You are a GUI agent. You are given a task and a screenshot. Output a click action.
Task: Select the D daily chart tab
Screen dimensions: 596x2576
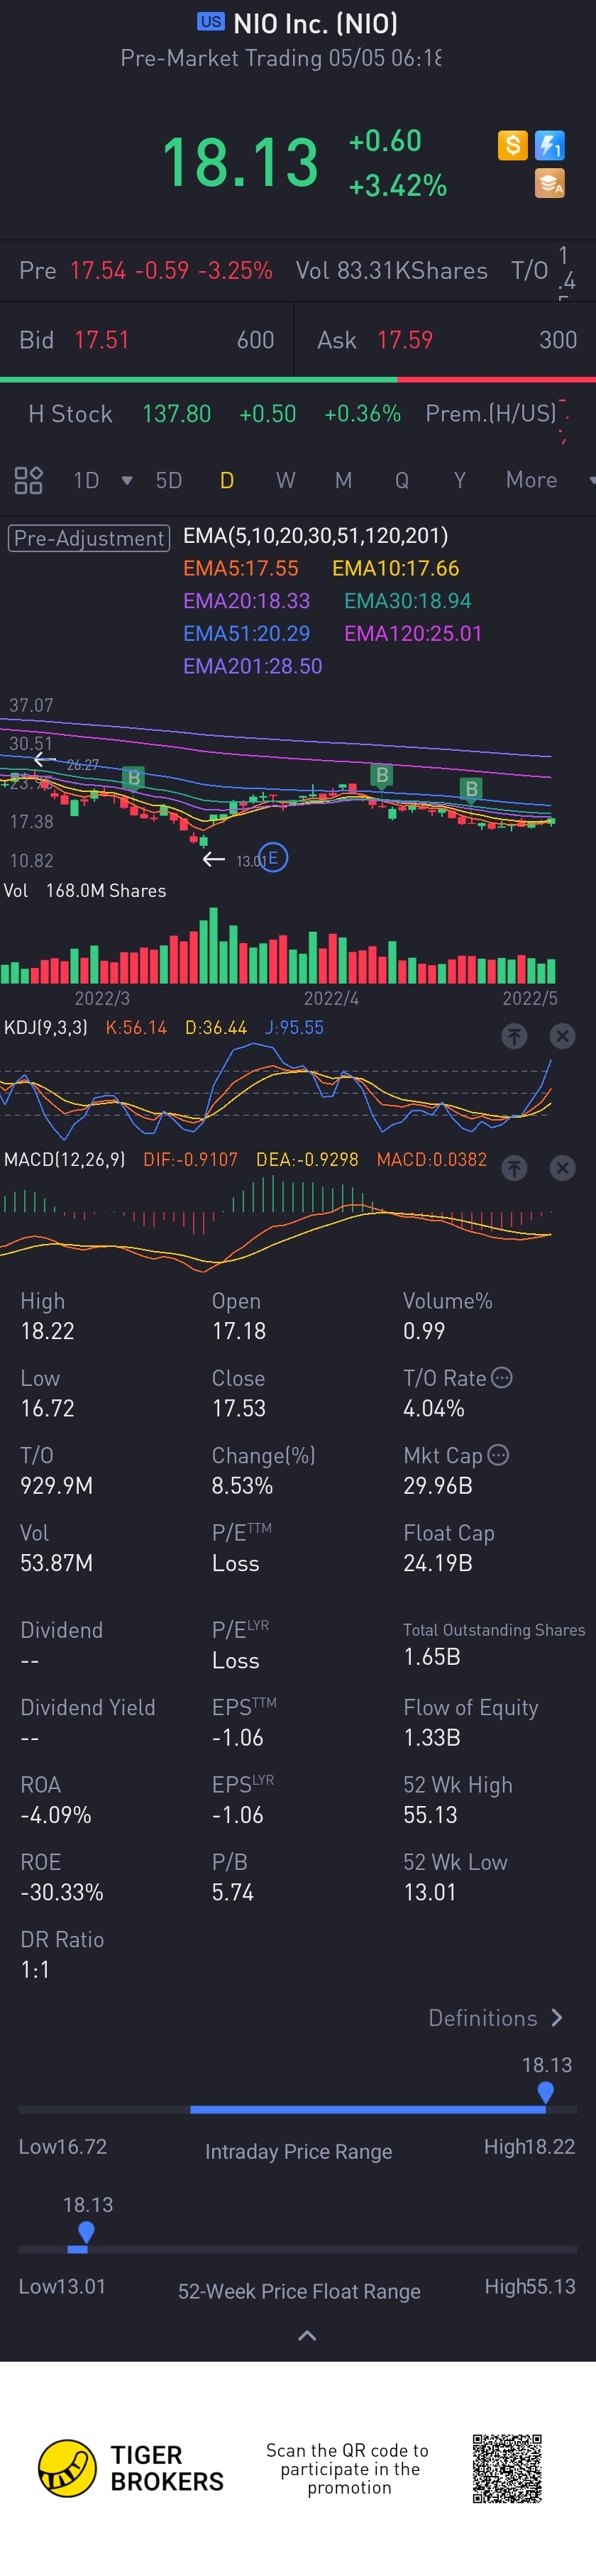point(227,481)
